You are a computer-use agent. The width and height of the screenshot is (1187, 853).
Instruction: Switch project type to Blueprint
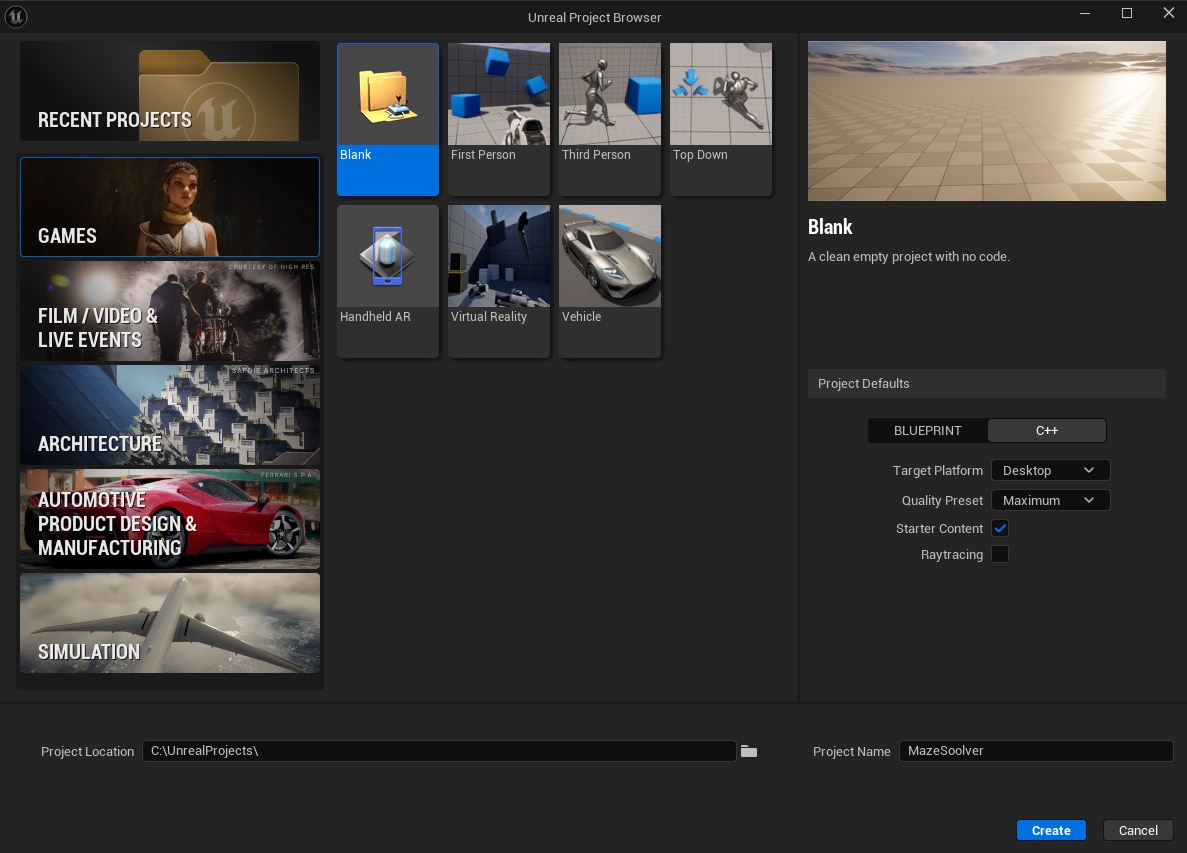click(927, 430)
